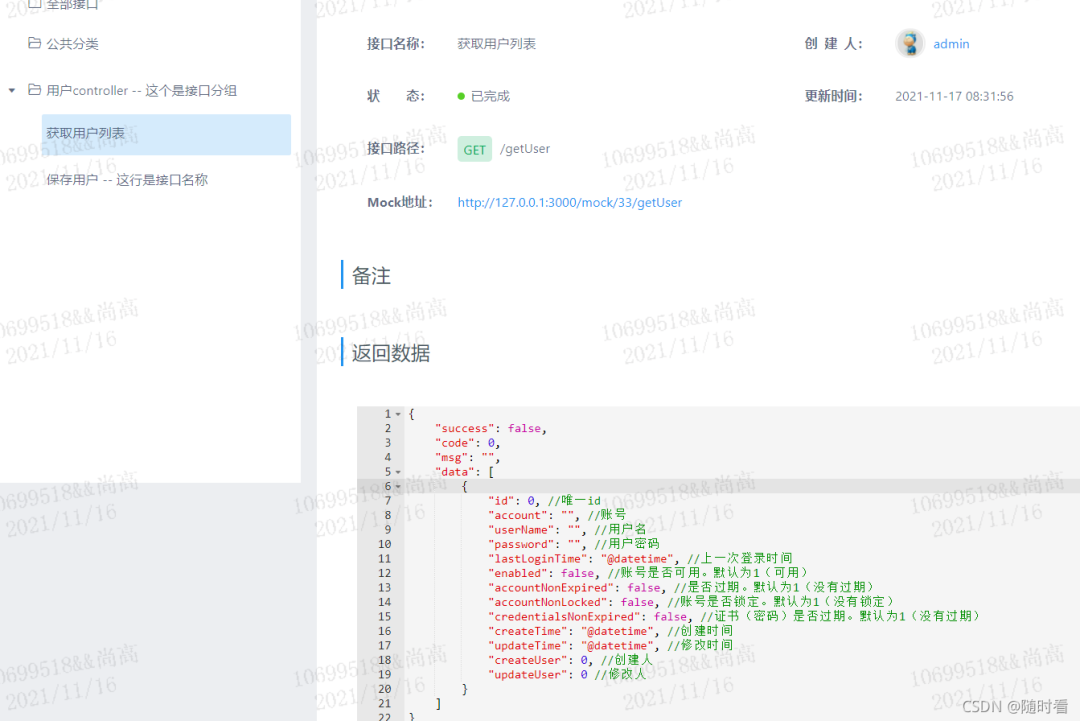The width and height of the screenshot is (1080, 721).
Task: Open the Mock address URL link
Action: (570, 202)
